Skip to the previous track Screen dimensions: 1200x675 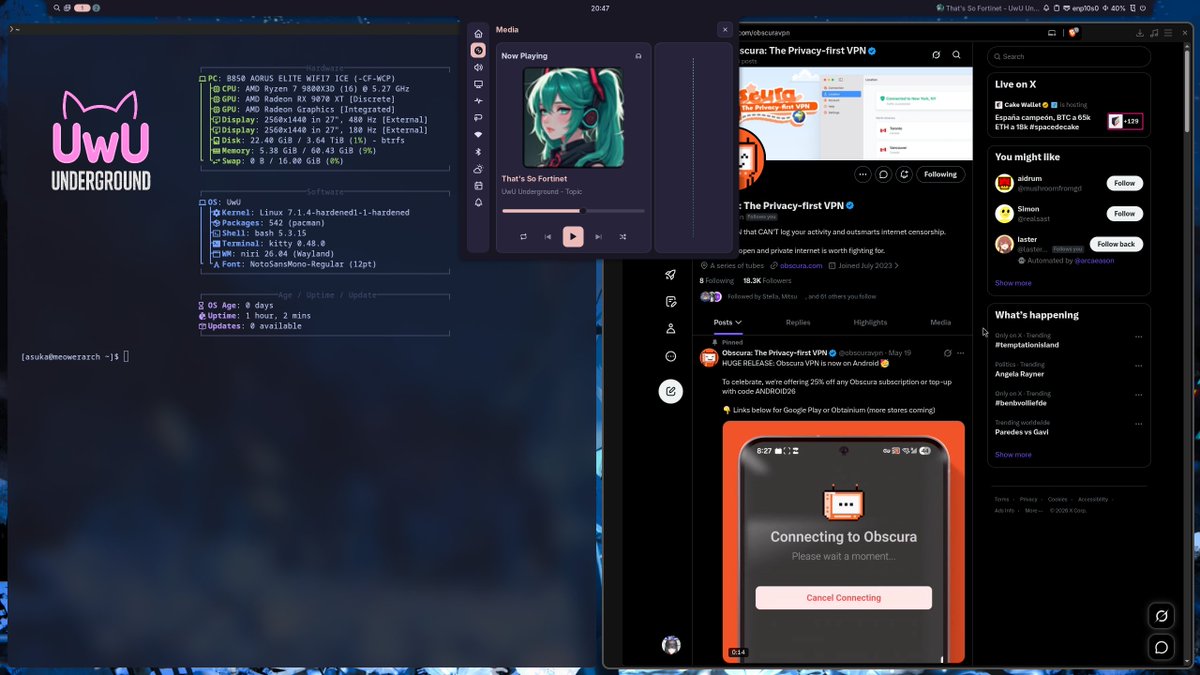click(548, 237)
